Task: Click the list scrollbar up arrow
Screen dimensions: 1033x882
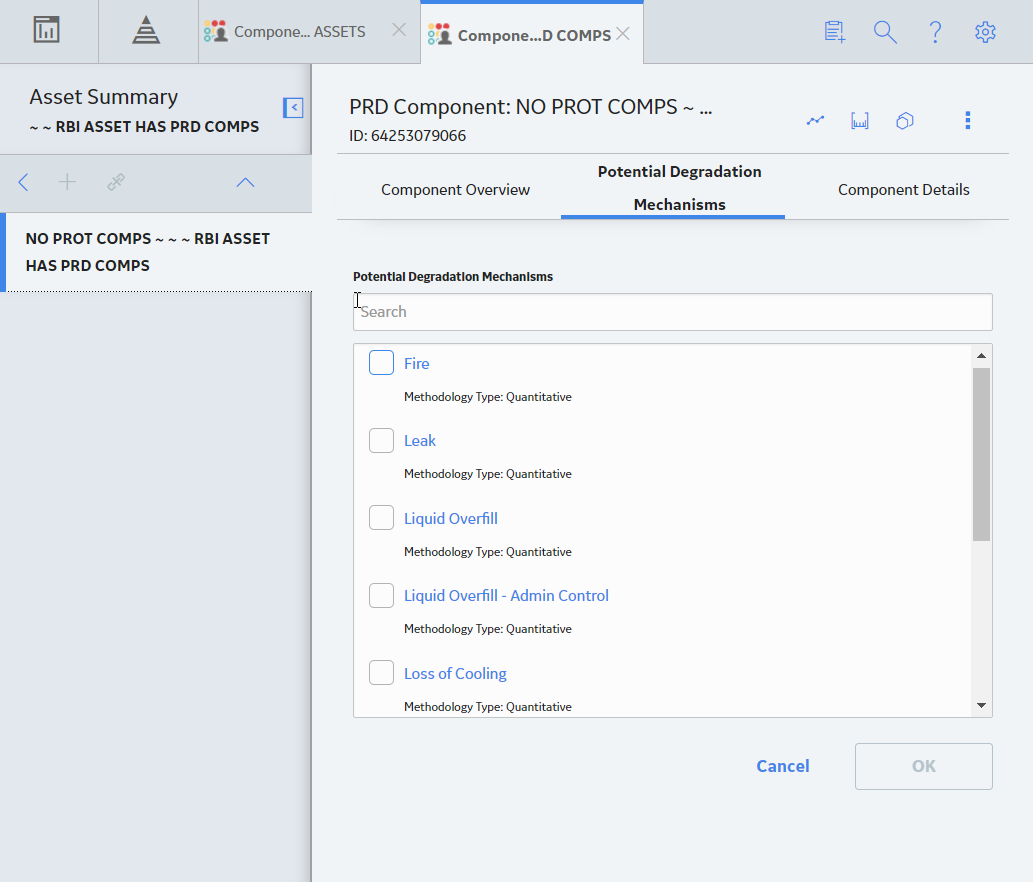Action: [x=981, y=356]
